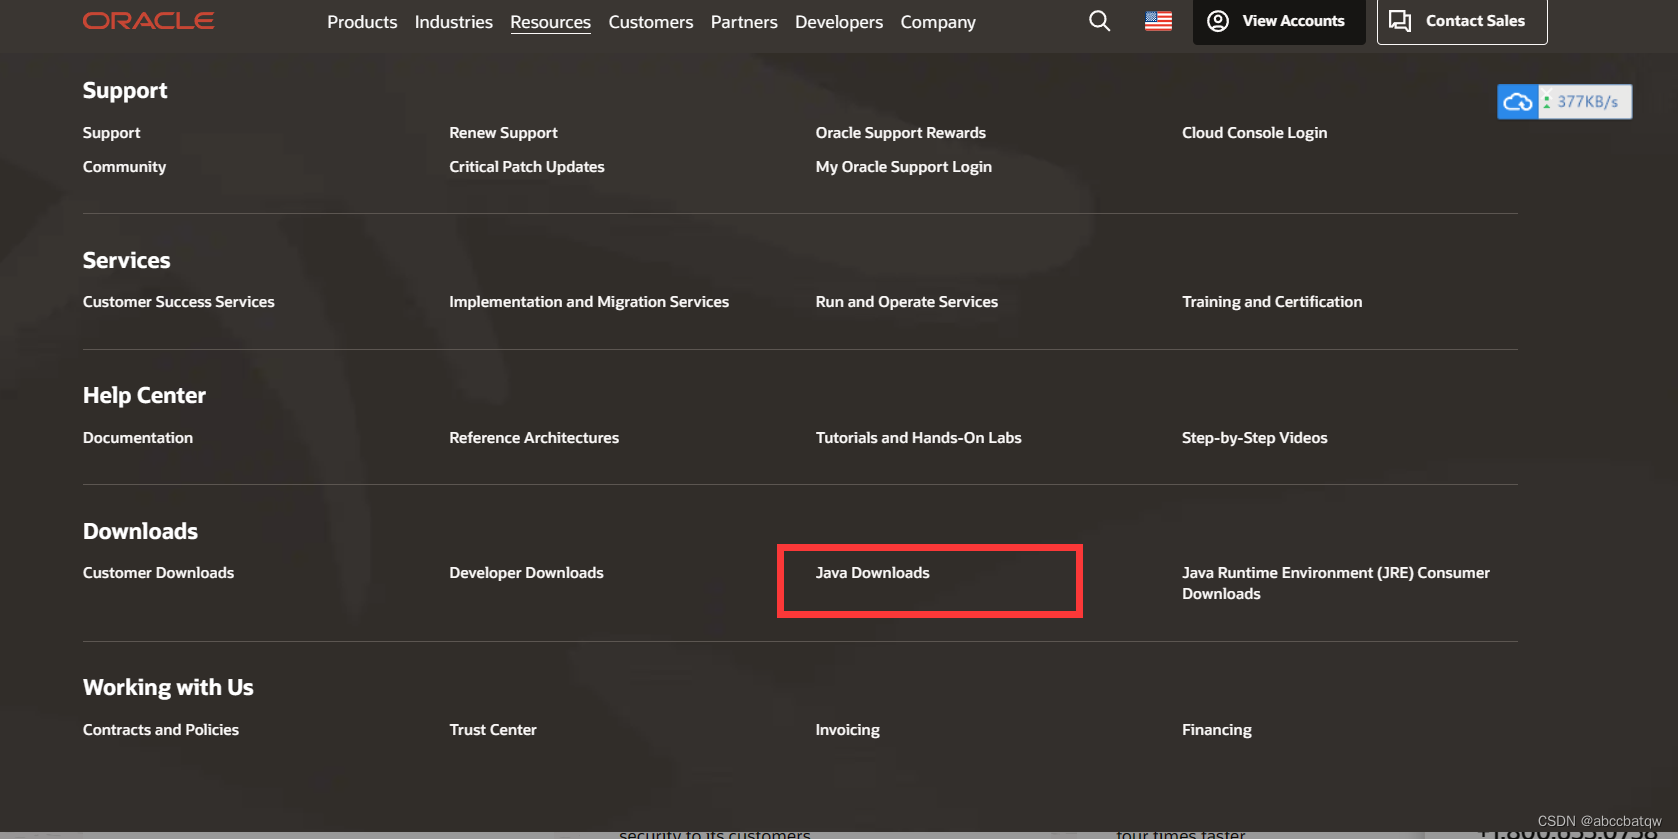Click the View Accounts button
The height and width of the screenshot is (839, 1678).
(x=1279, y=21)
